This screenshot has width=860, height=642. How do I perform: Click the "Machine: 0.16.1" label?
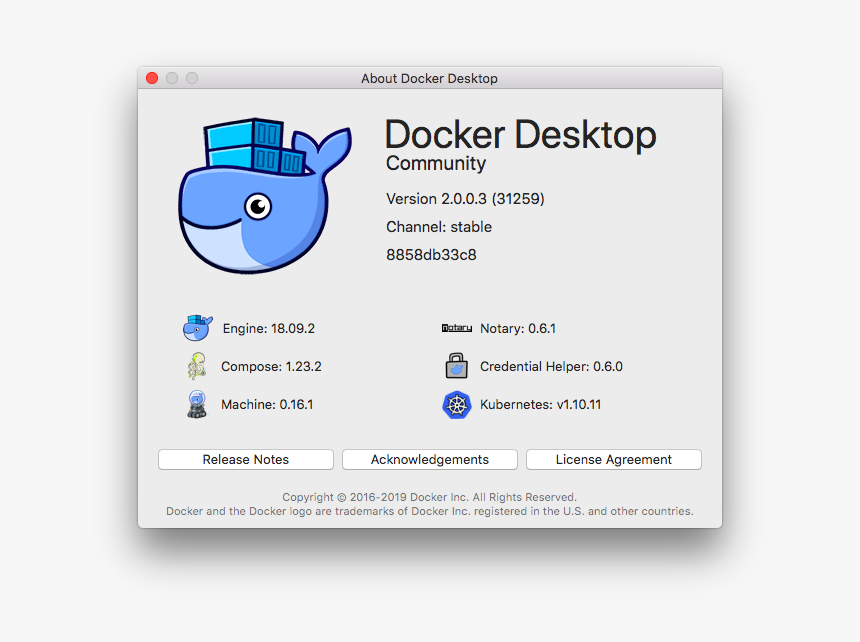click(267, 405)
